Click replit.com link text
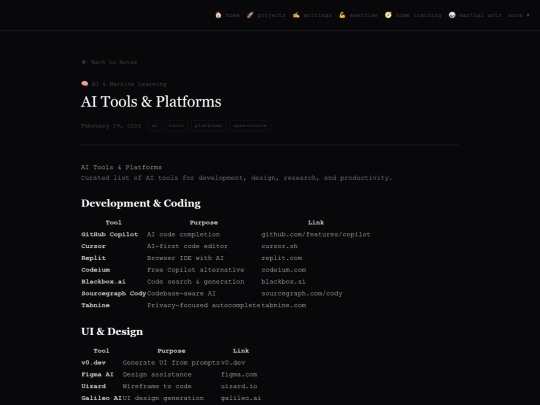 [281, 258]
